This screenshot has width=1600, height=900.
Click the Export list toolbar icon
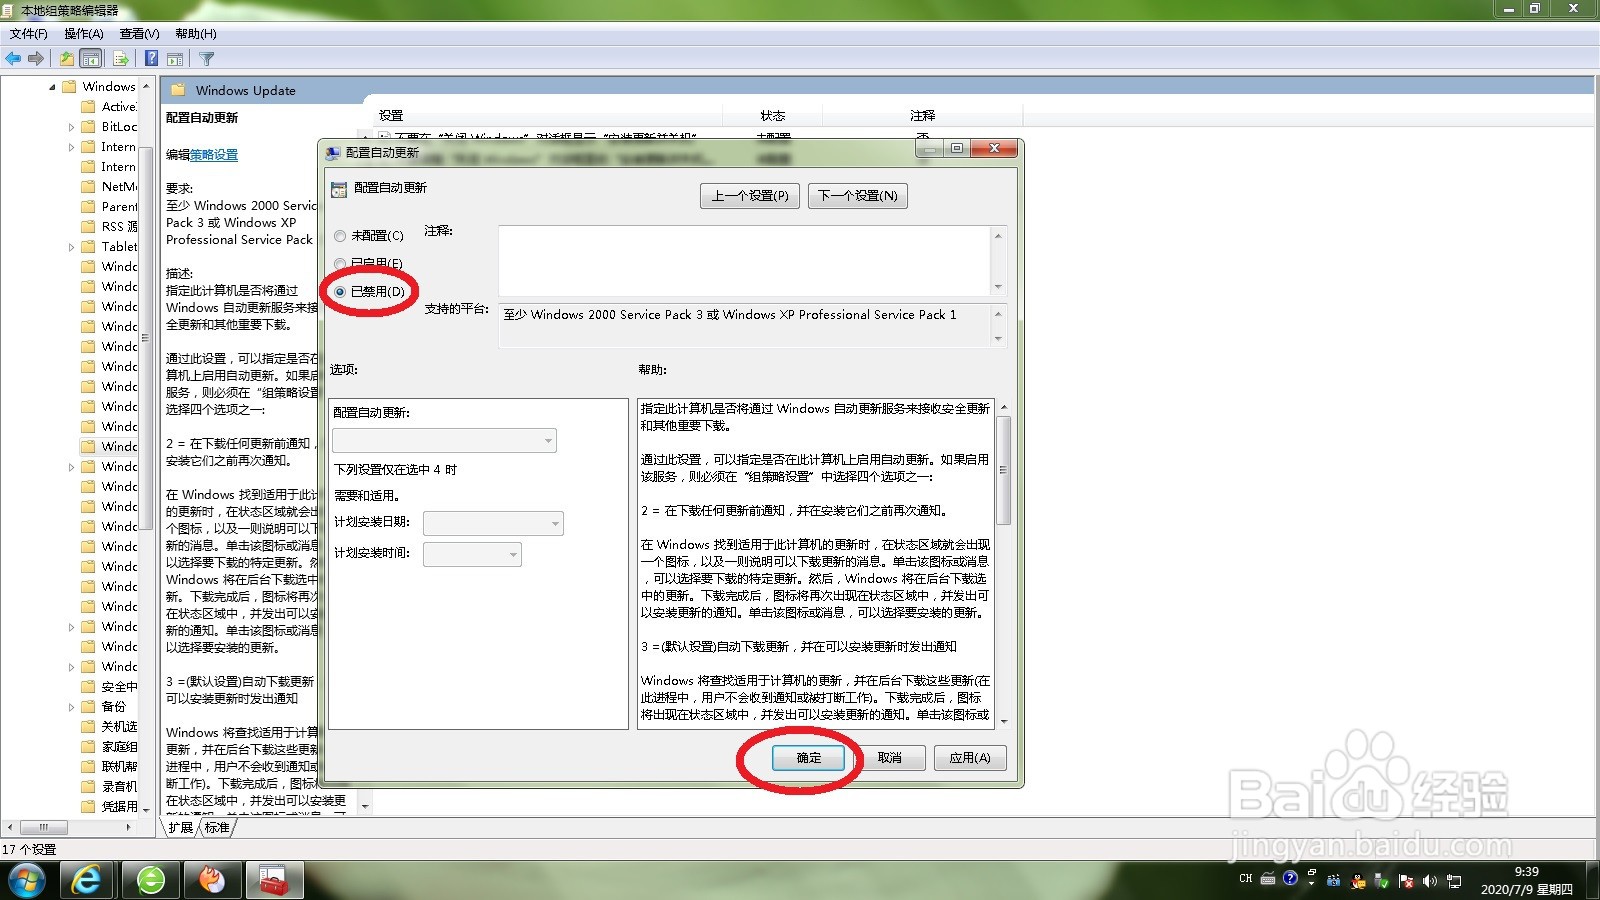click(121, 59)
